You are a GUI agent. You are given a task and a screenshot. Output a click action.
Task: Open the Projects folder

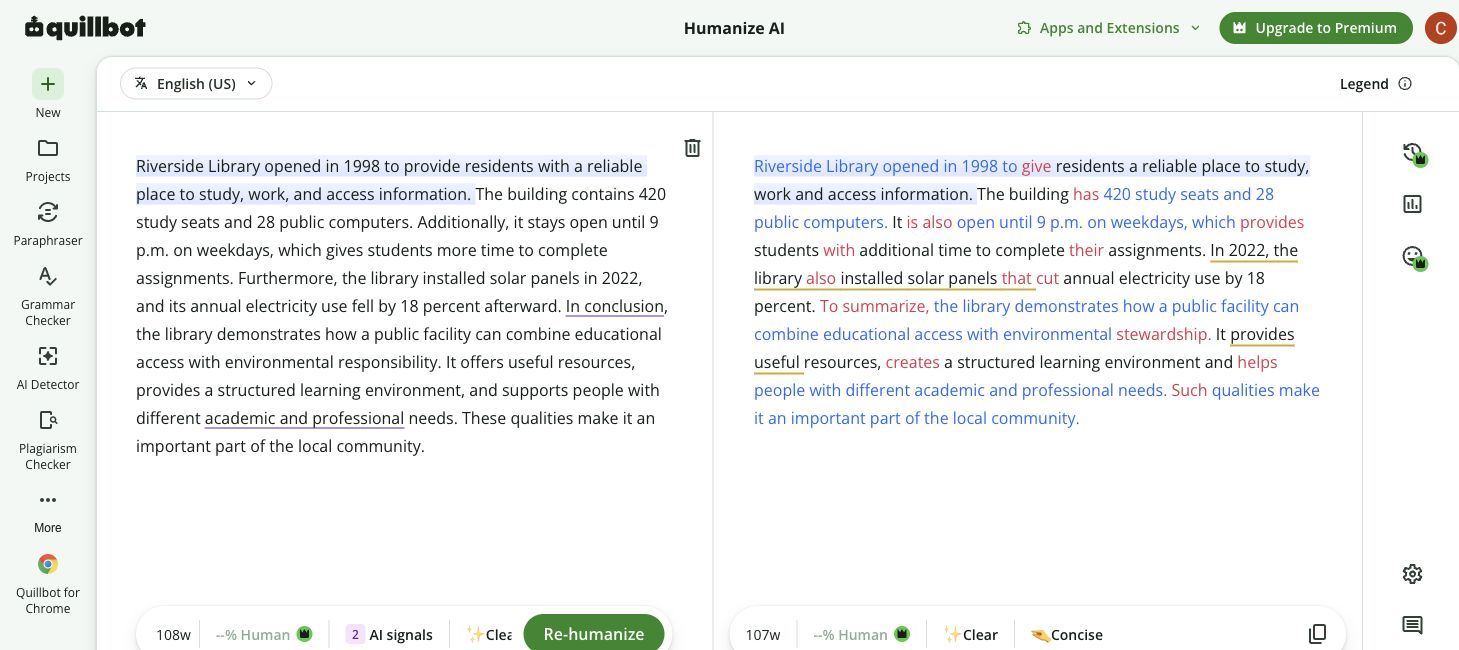pos(48,160)
